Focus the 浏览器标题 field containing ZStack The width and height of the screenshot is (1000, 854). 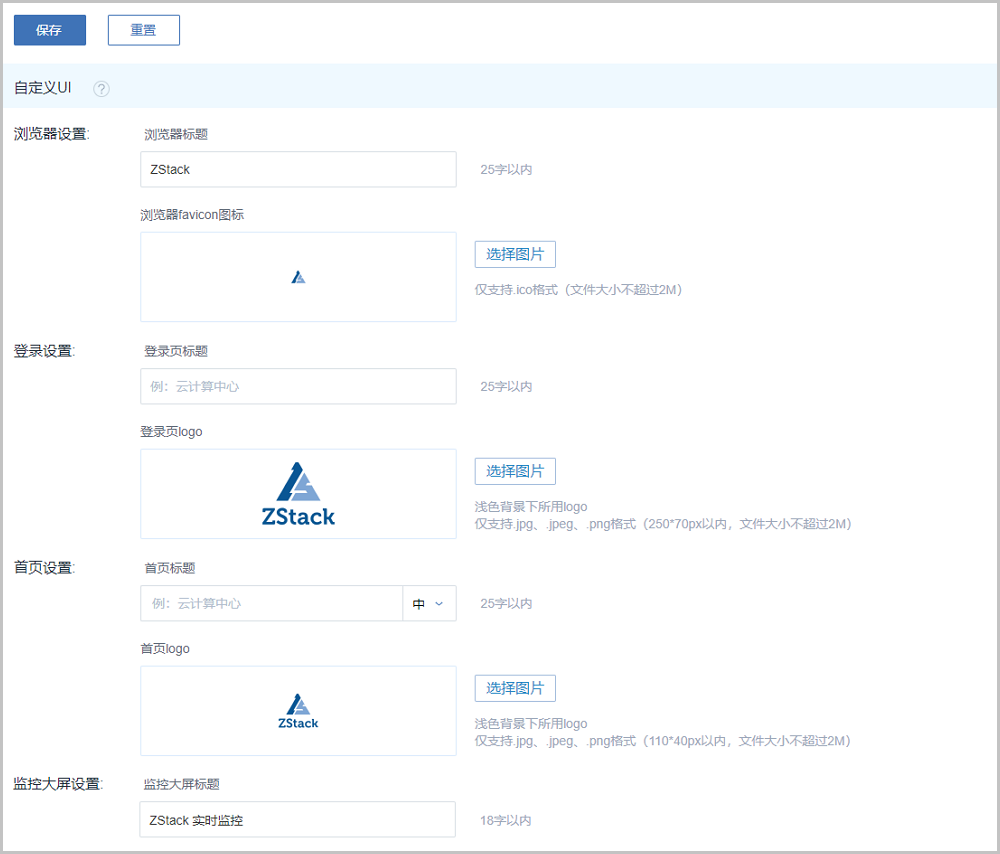[x=298, y=169]
